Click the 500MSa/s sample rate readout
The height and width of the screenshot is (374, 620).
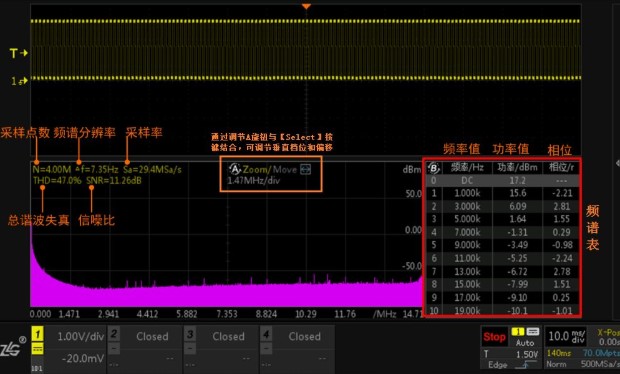pyautogui.click(x=600, y=364)
